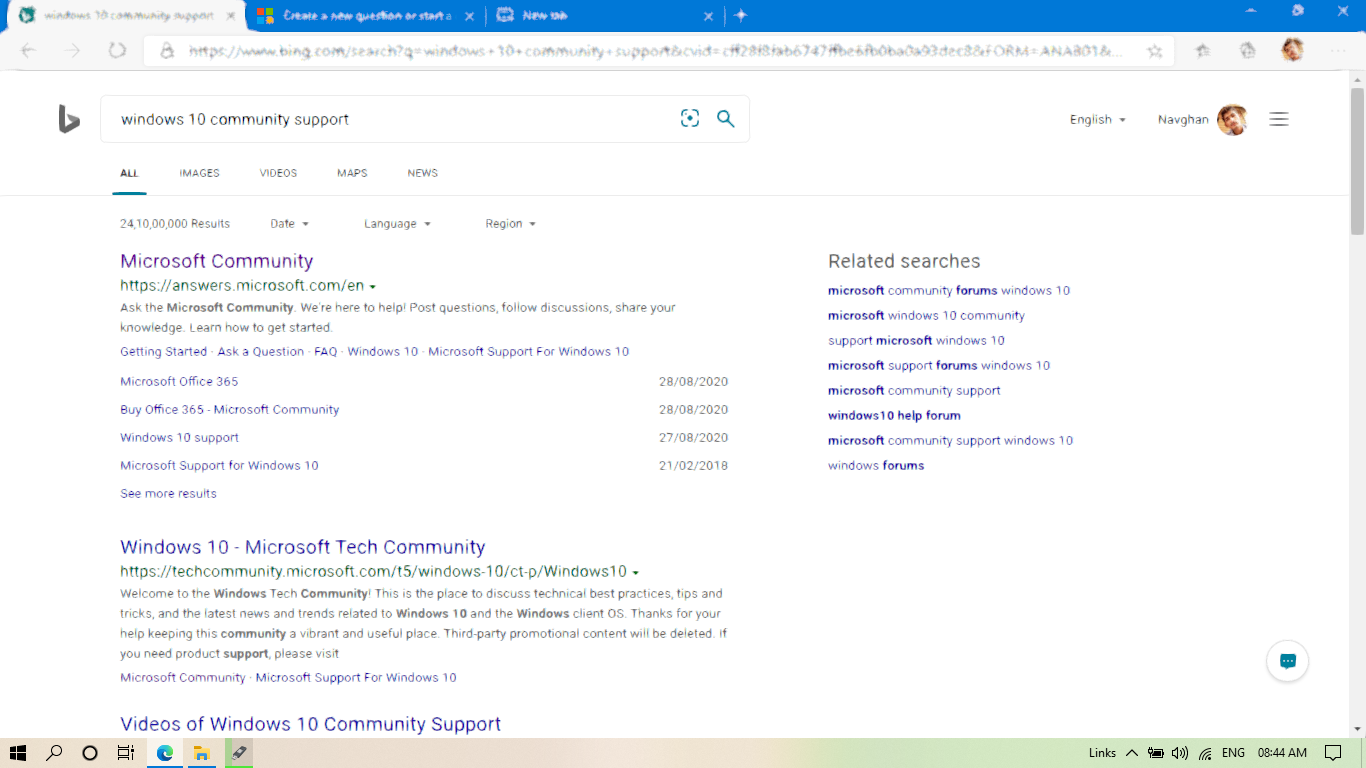Open a new tab with plus button
Image resolution: width=1366 pixels, height=768 pixels.
pyautogui.click(x=741, y=15)
